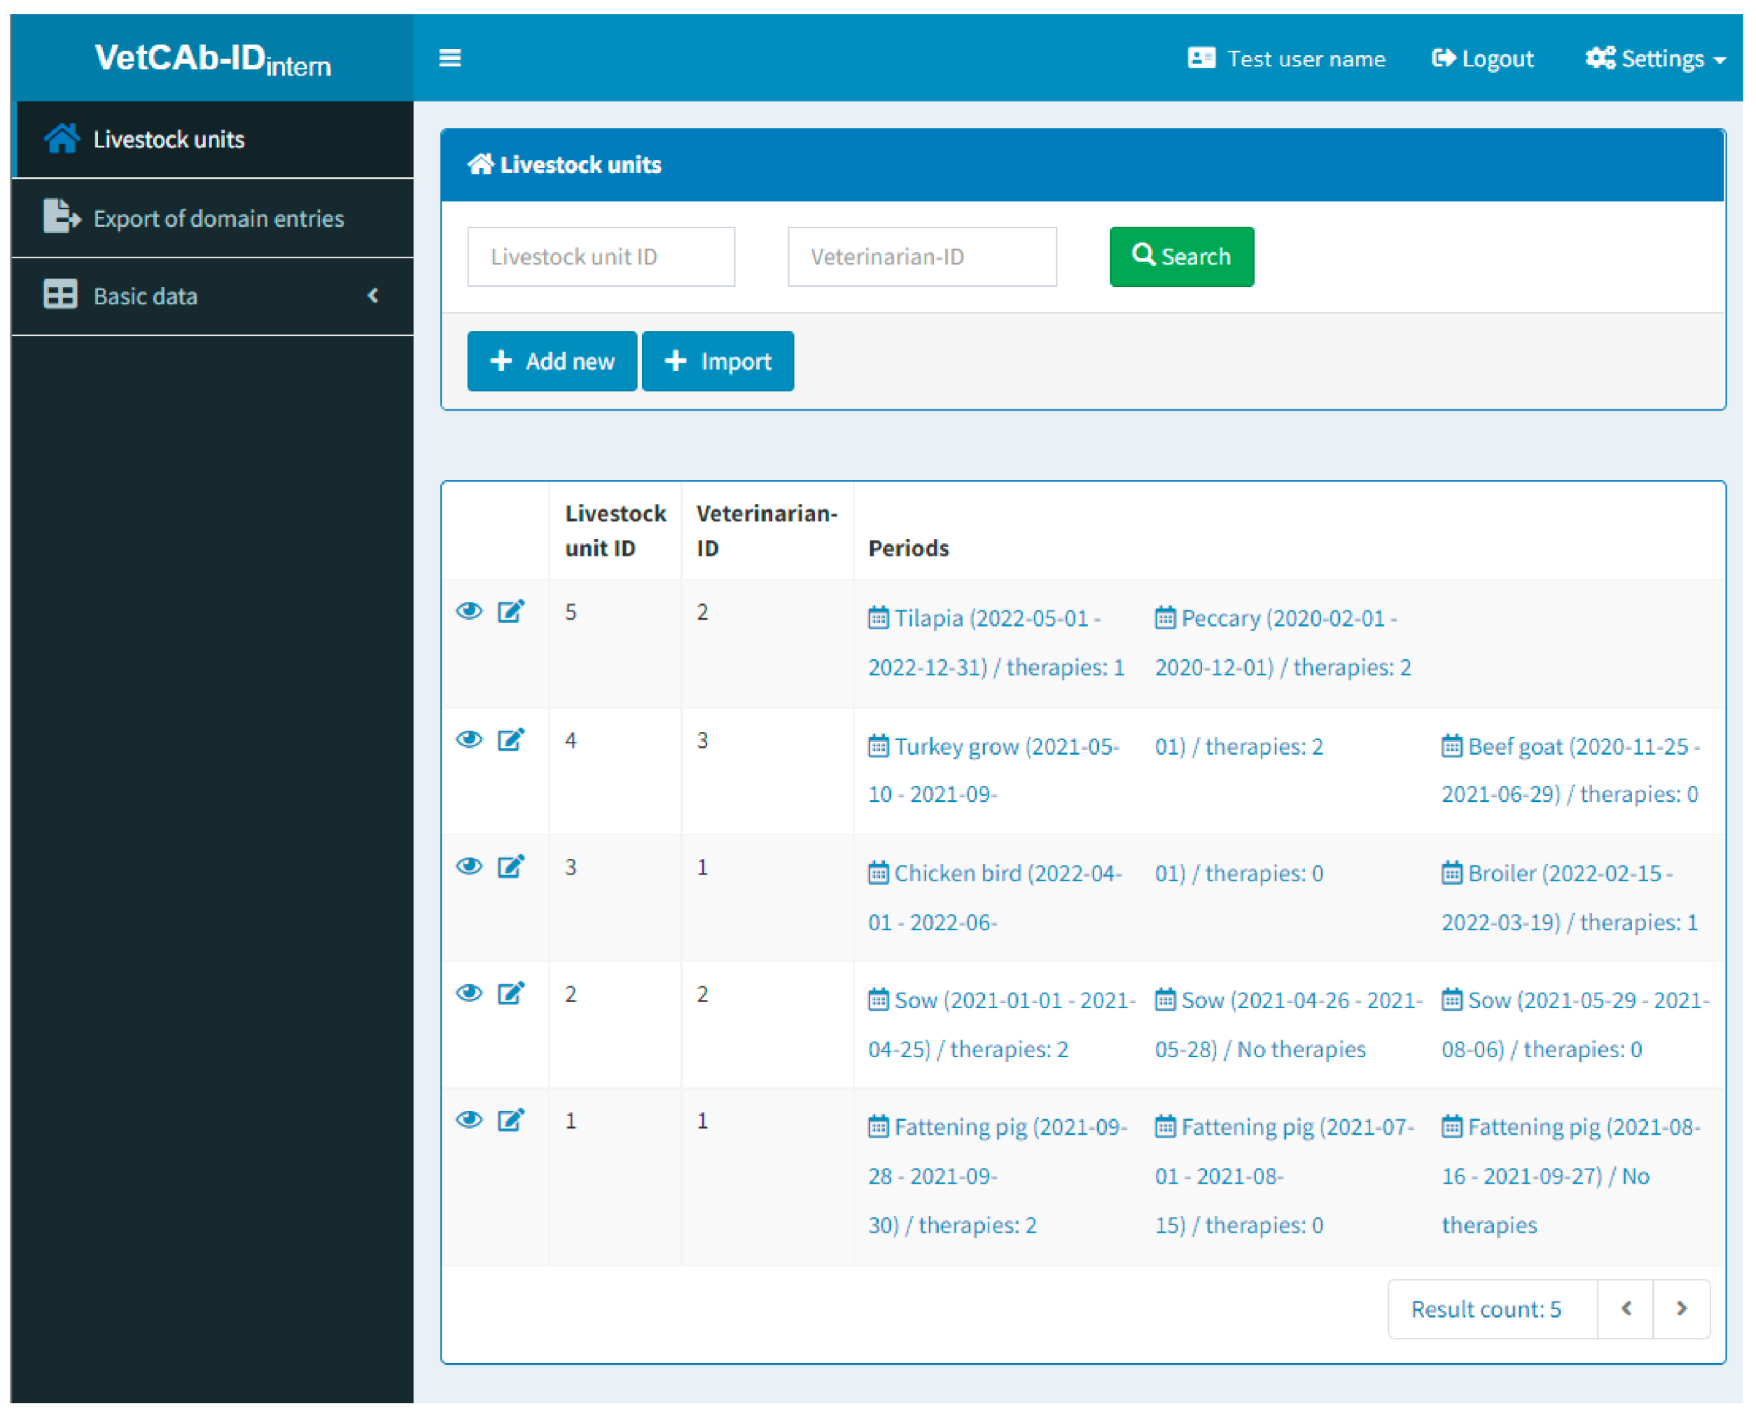The height and width of the screenshot is (1417, 1756).
Task: Click the edit icon for livestock unit 4
Action: click(x=511, y=740)
